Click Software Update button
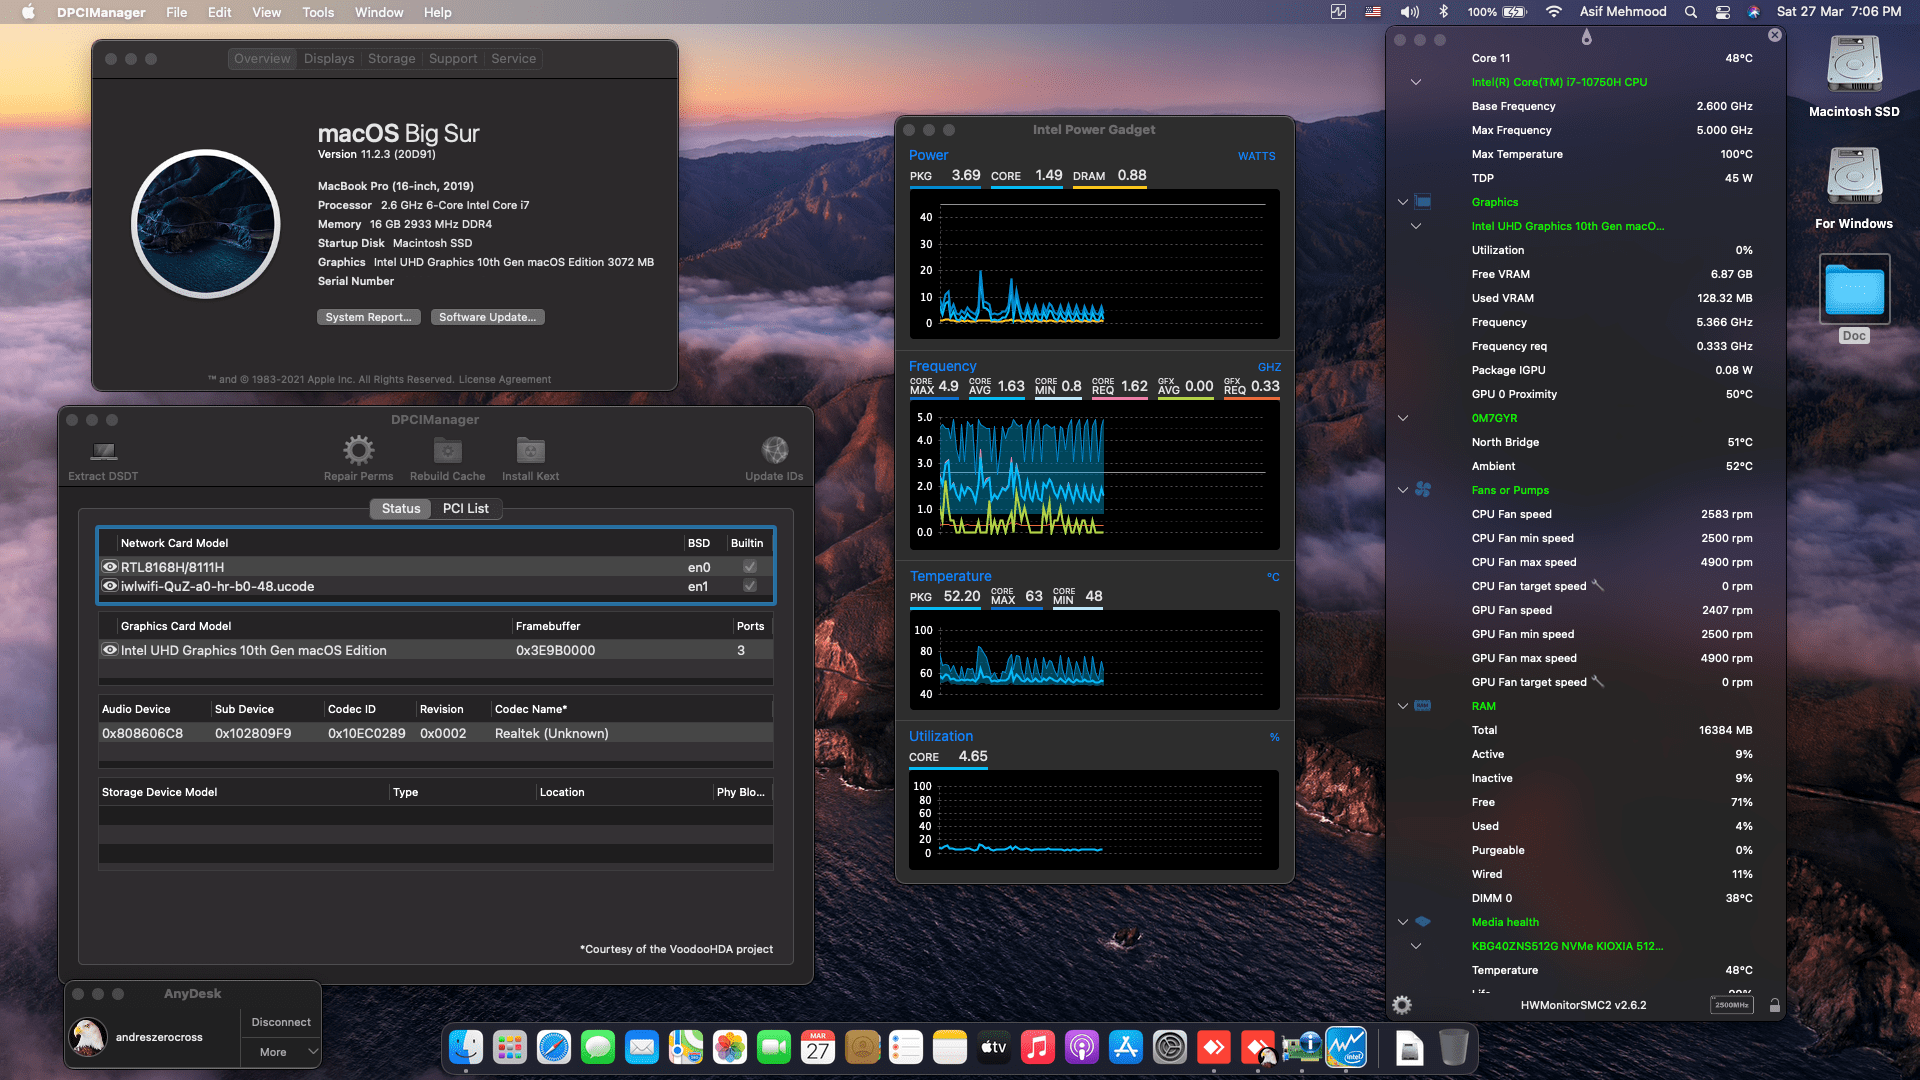Image resolution: width=1920 pixels, height=1080 pixels. (x=487, y=317)
